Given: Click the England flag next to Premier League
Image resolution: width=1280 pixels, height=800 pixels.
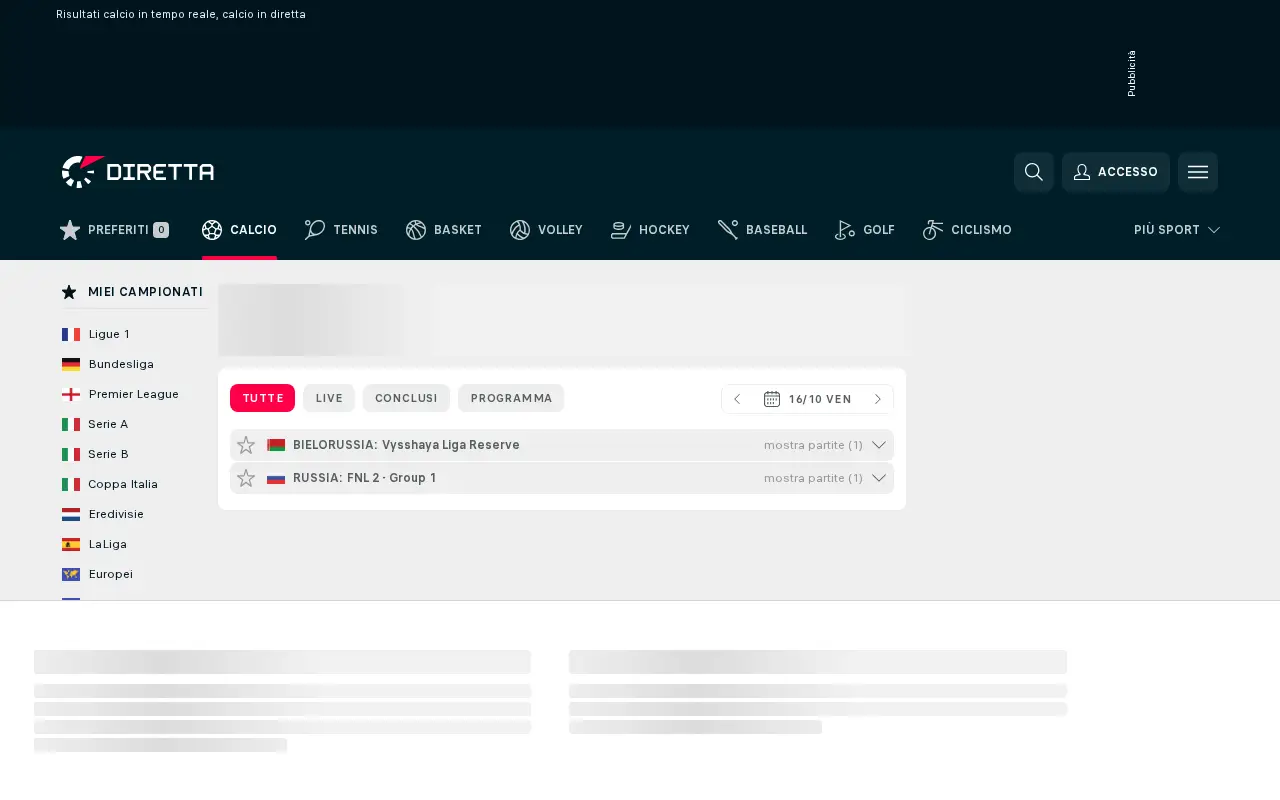Looking at the screenshot, I should (71, 394).
